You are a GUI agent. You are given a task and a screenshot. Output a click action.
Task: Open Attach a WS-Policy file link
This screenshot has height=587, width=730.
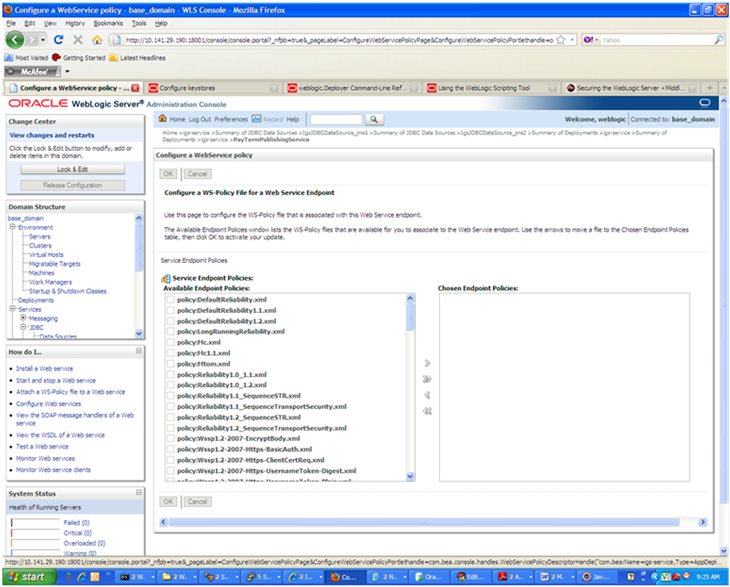click(x=71, y=392)
